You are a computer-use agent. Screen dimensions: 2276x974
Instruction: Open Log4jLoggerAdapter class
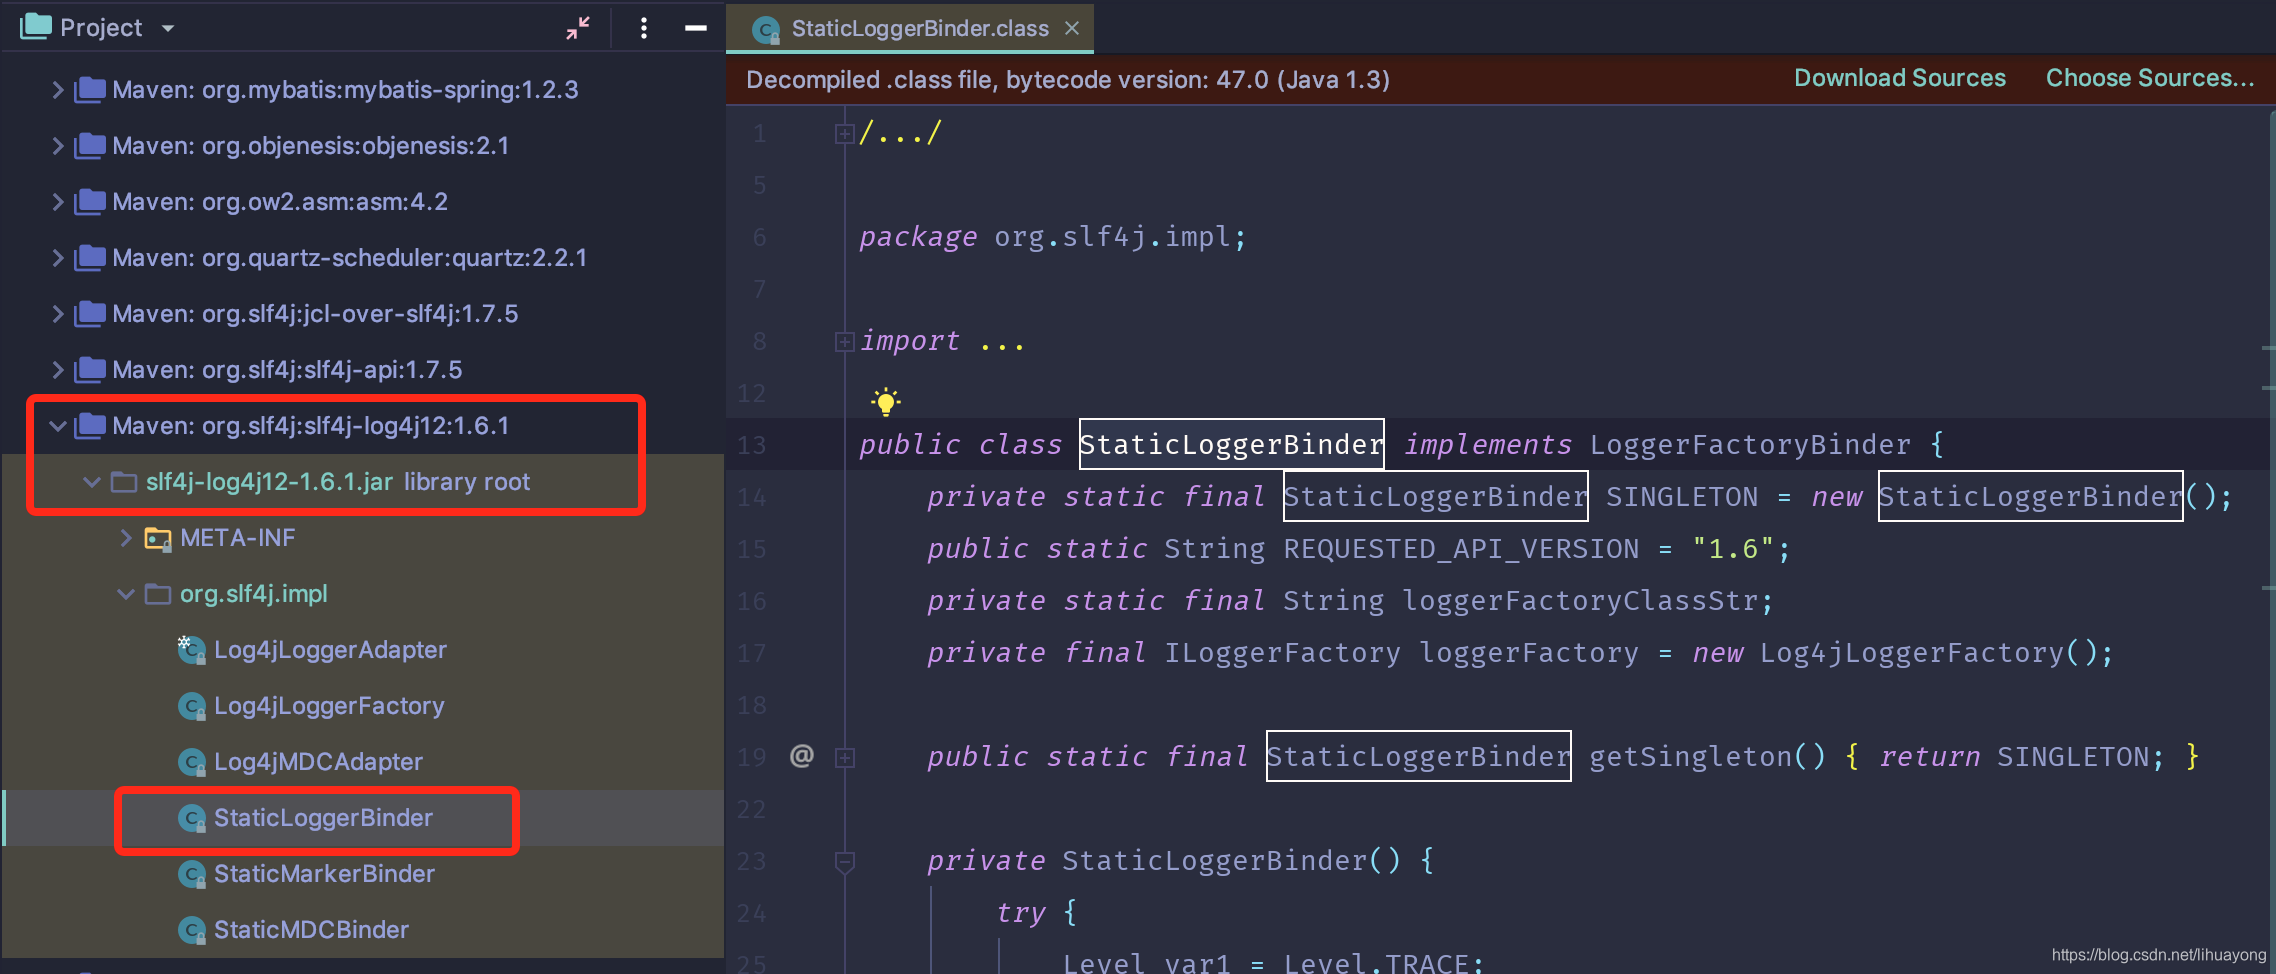click(330, 650)
